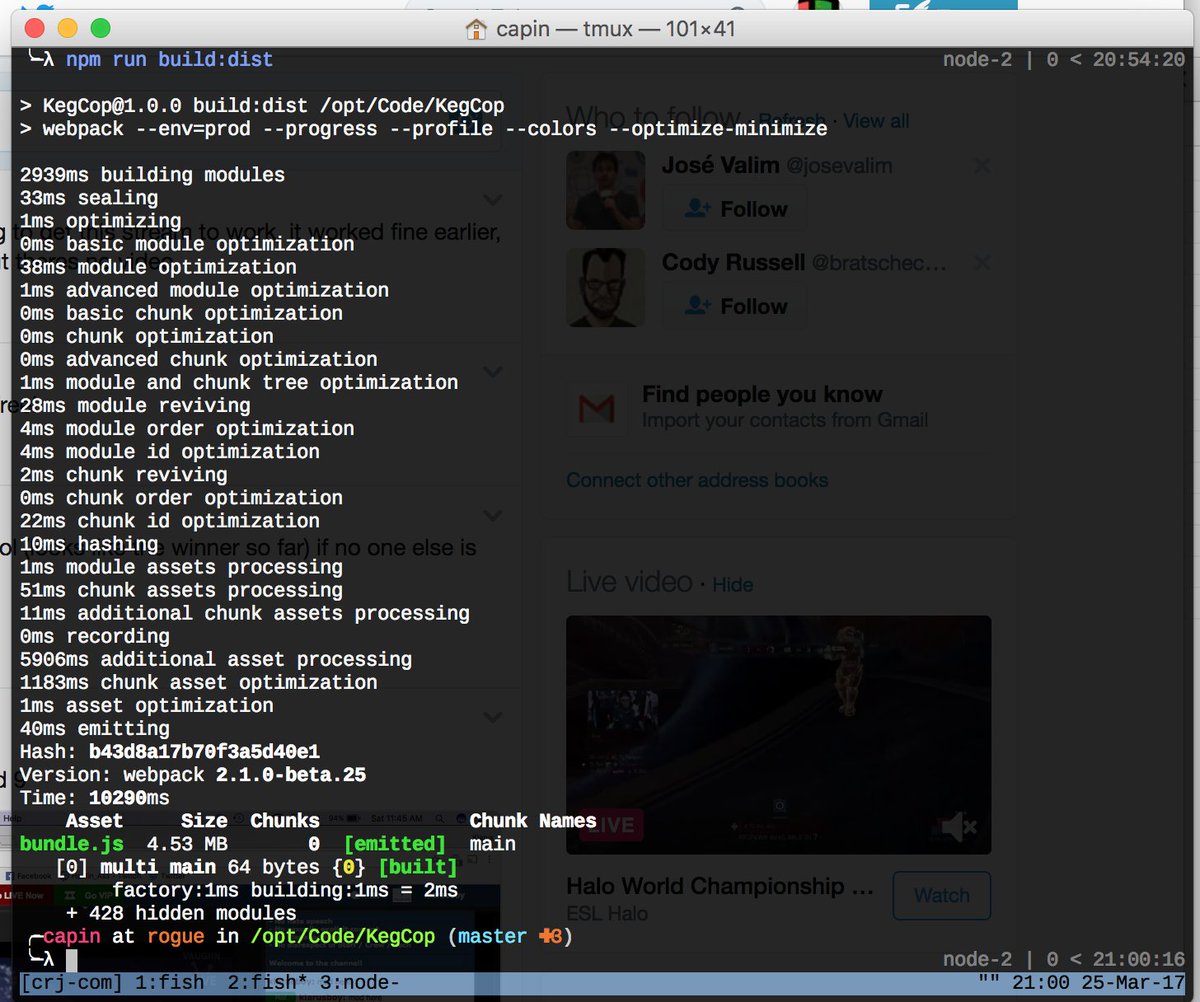Click Find people you know

click(x=762, y=394)
